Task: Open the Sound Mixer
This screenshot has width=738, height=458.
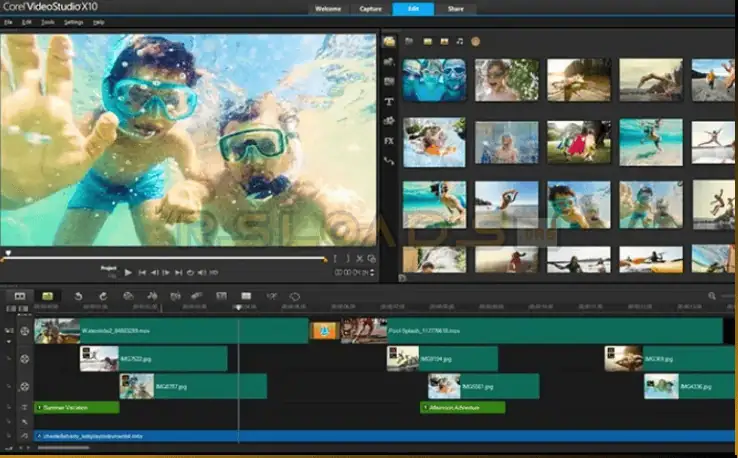Action: (x=152, y=296)
